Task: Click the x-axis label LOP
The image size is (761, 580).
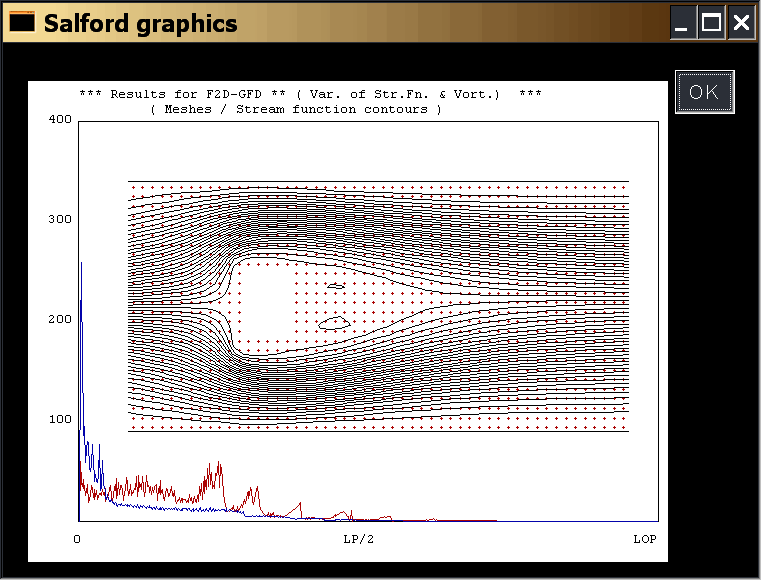Action: 645,539
